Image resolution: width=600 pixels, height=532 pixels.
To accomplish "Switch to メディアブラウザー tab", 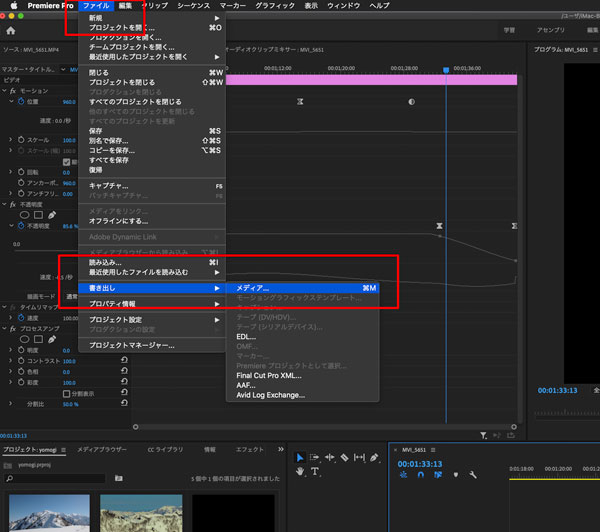I will pos(102,449).
